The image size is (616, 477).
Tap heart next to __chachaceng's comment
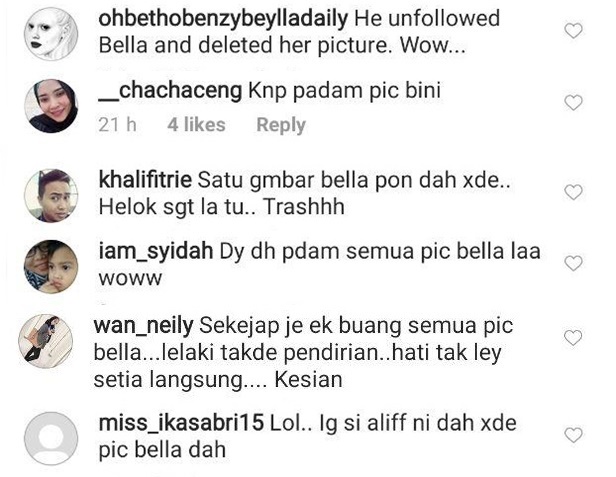click(x=573, y=103)
